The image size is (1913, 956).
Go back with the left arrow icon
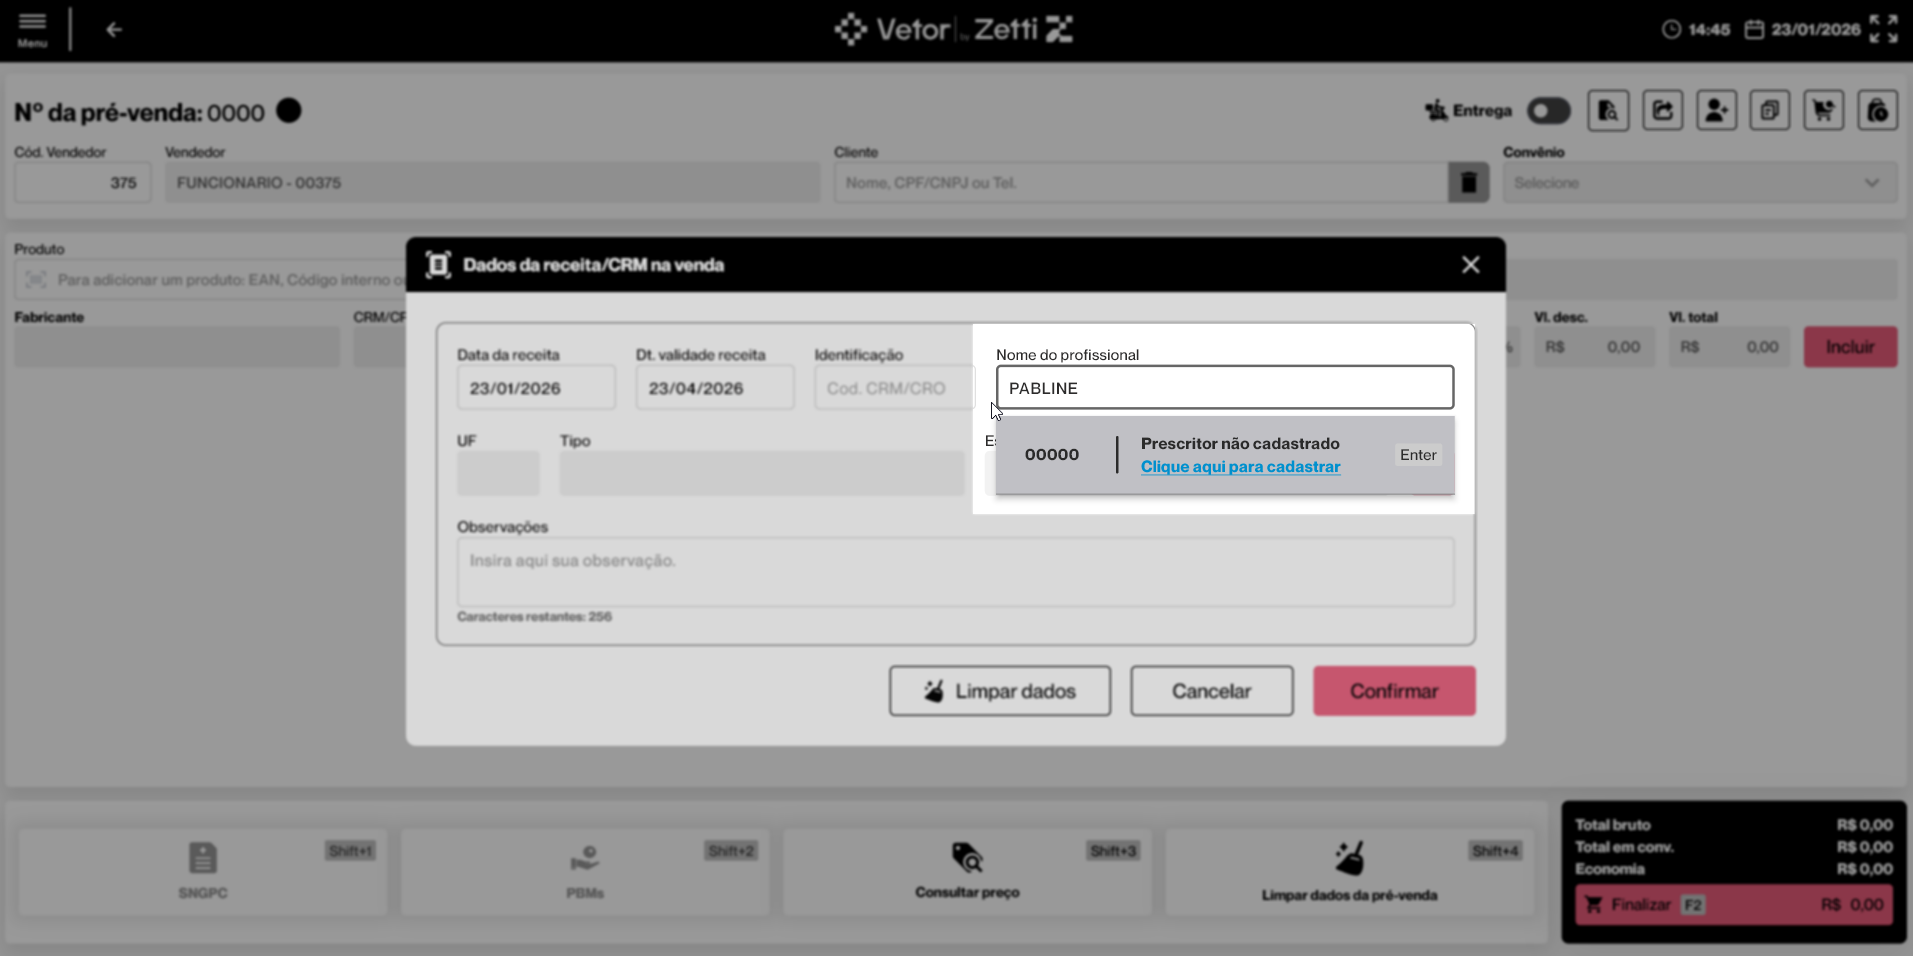[x=114, y=30]
